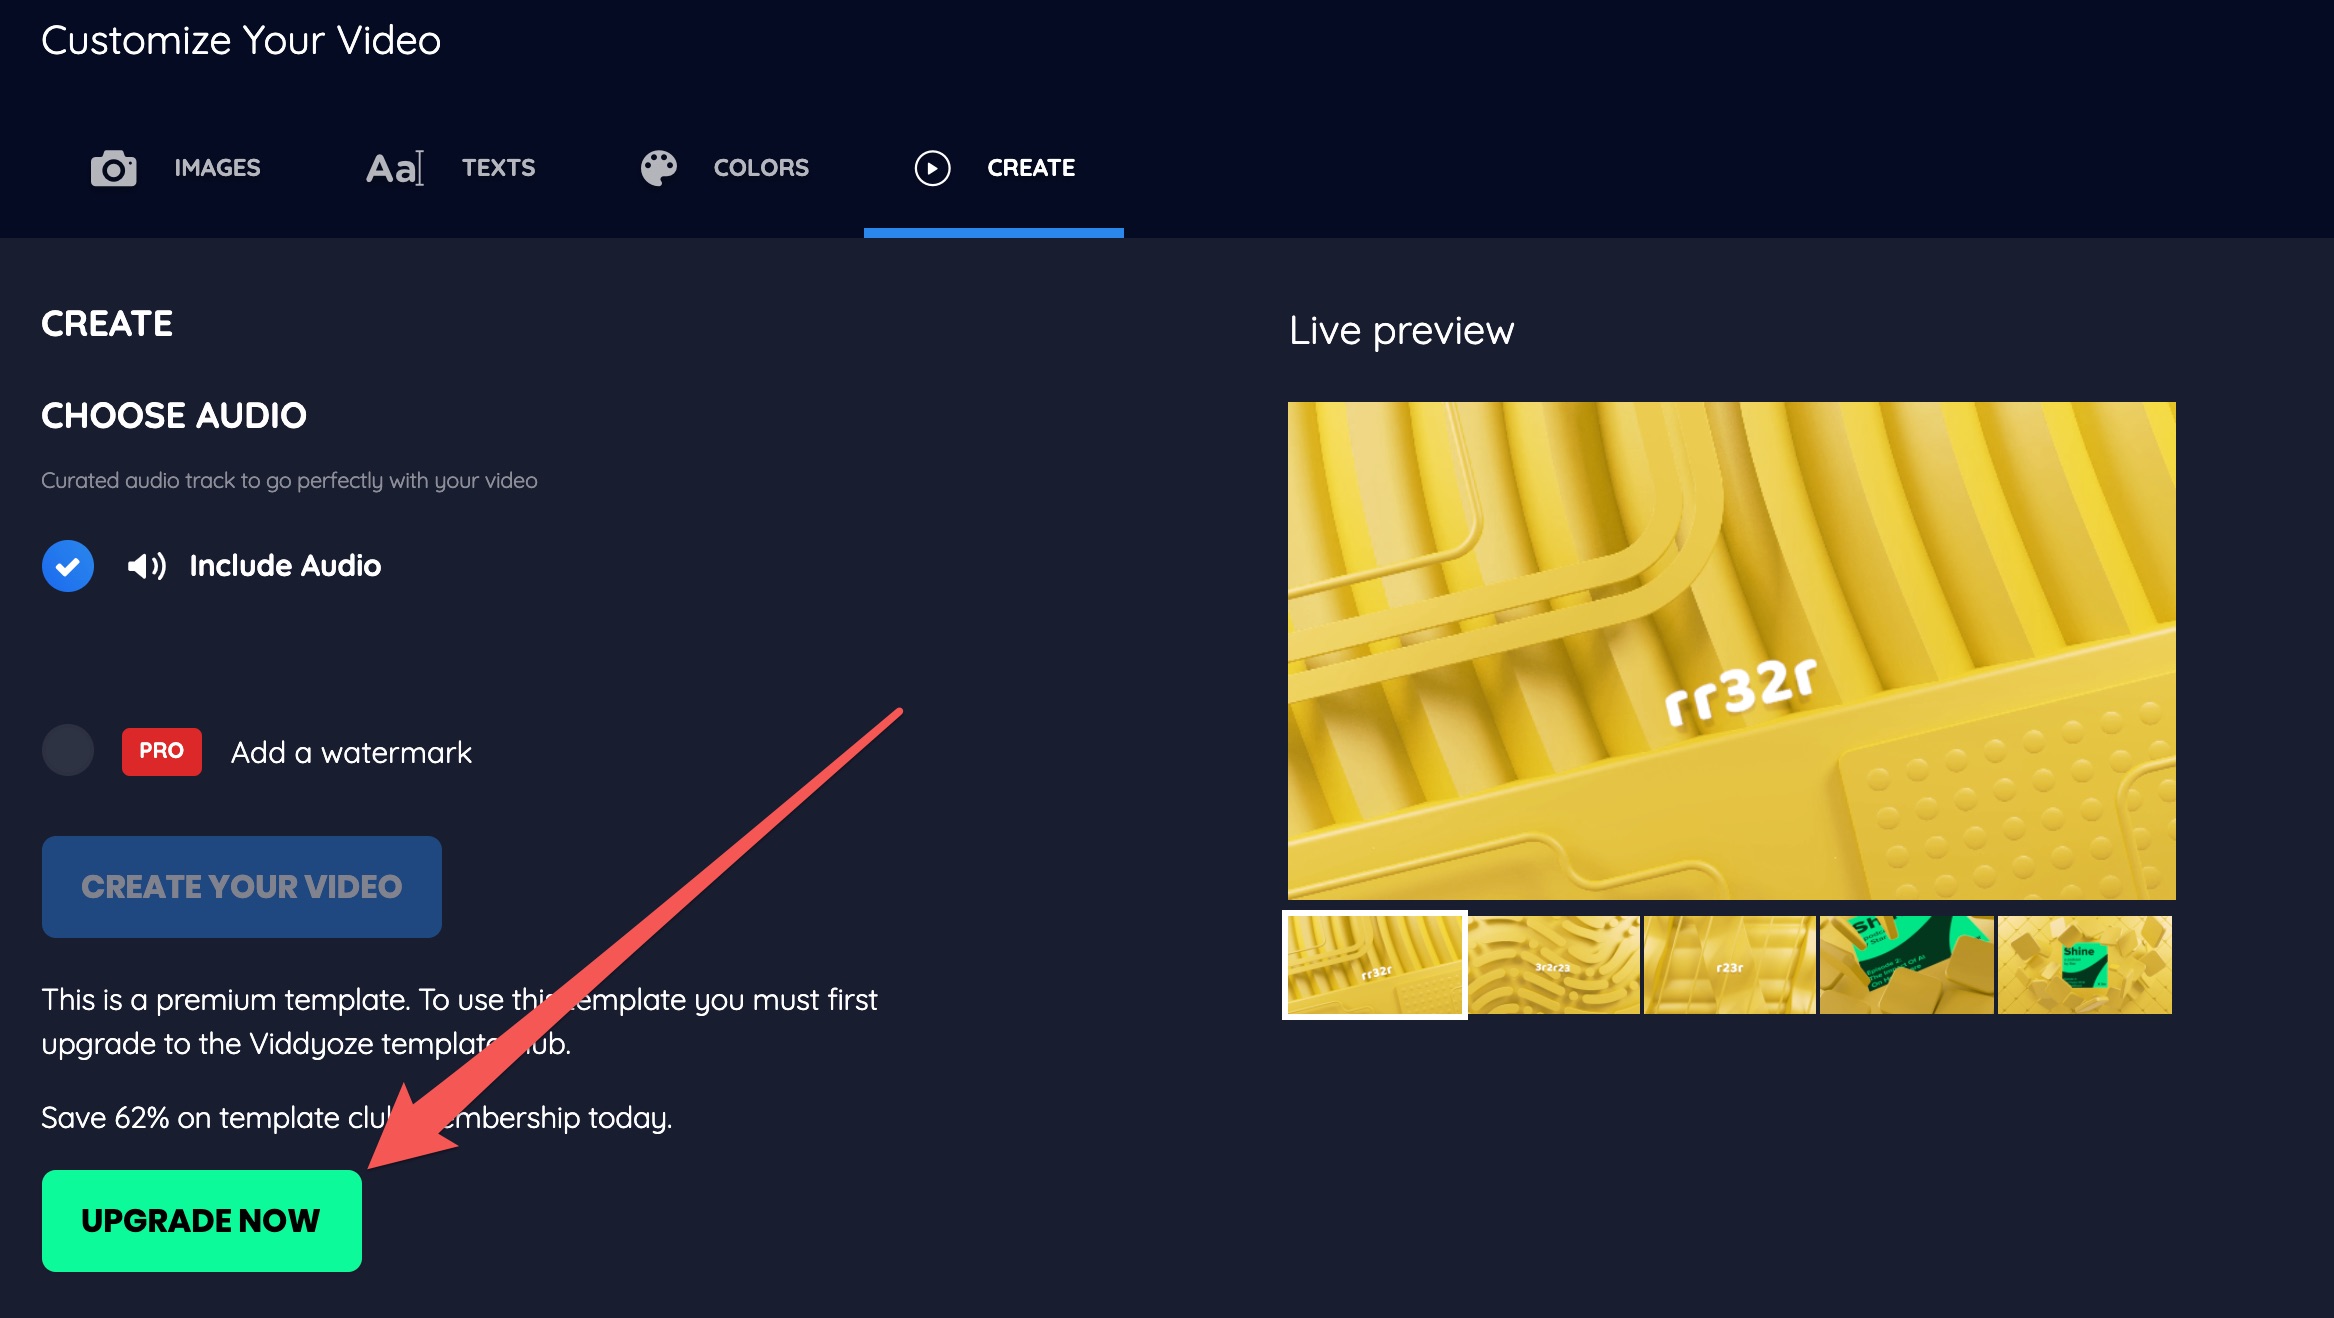Click the large live preview image
Image resolution: width=2334 pixels, height=1318 pixels.
(x=1731, y=650)
